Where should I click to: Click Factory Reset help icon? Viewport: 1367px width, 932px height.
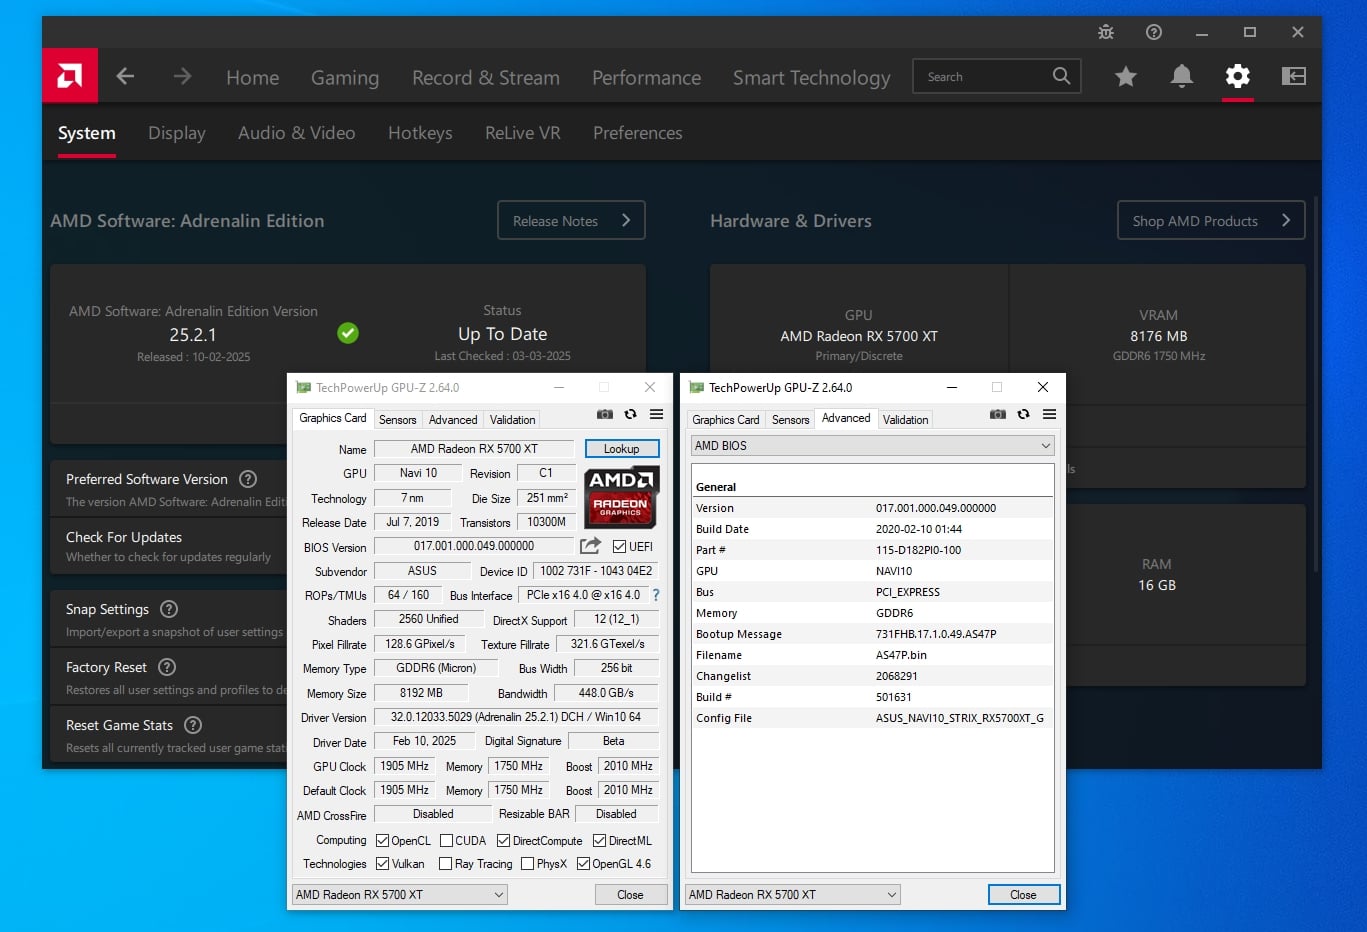tap(167, 667)
